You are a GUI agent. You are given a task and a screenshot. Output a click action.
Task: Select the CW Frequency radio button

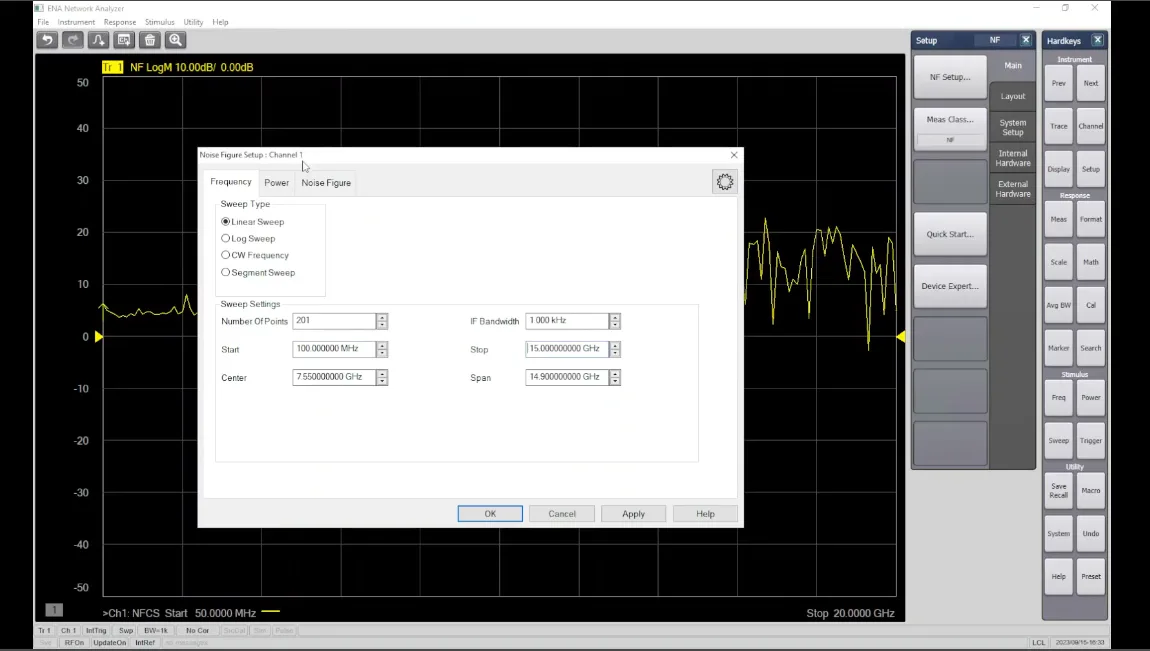[x=226, y=255]
